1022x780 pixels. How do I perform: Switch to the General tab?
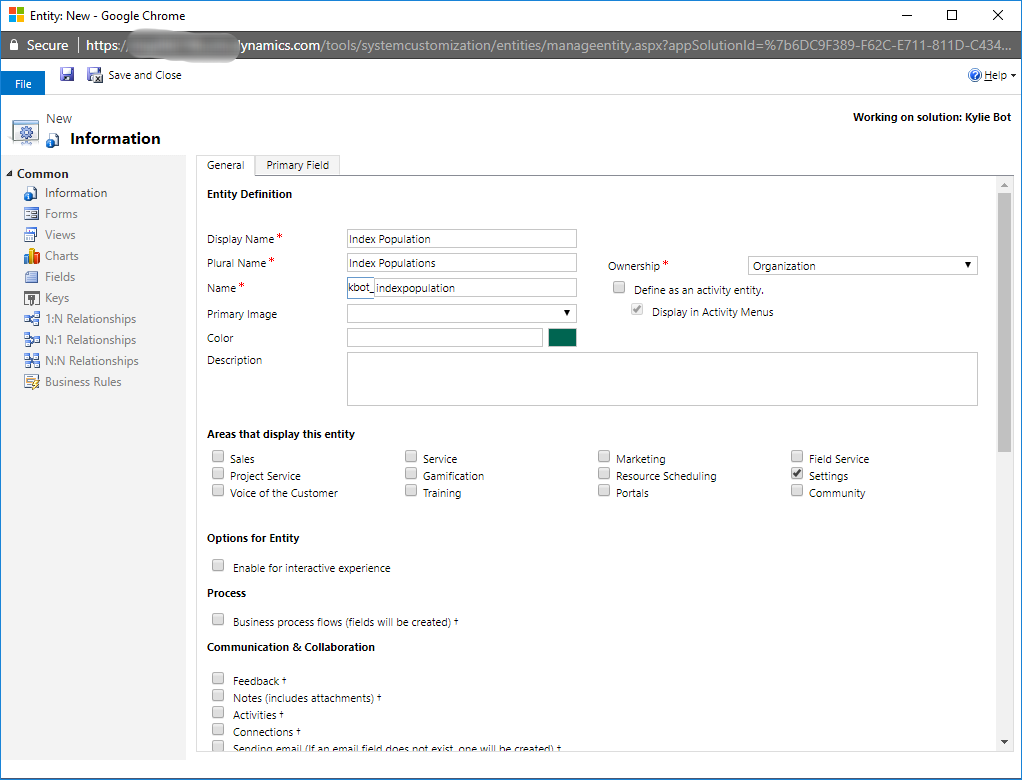point(226,165)
